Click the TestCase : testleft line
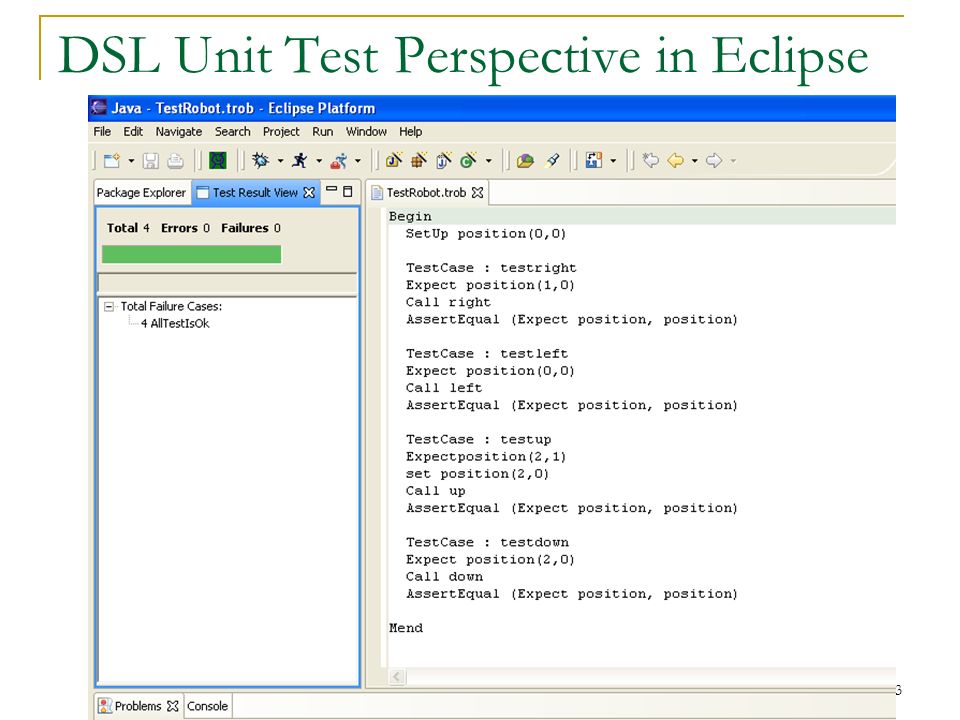960x720 pixels. (487, 353)
